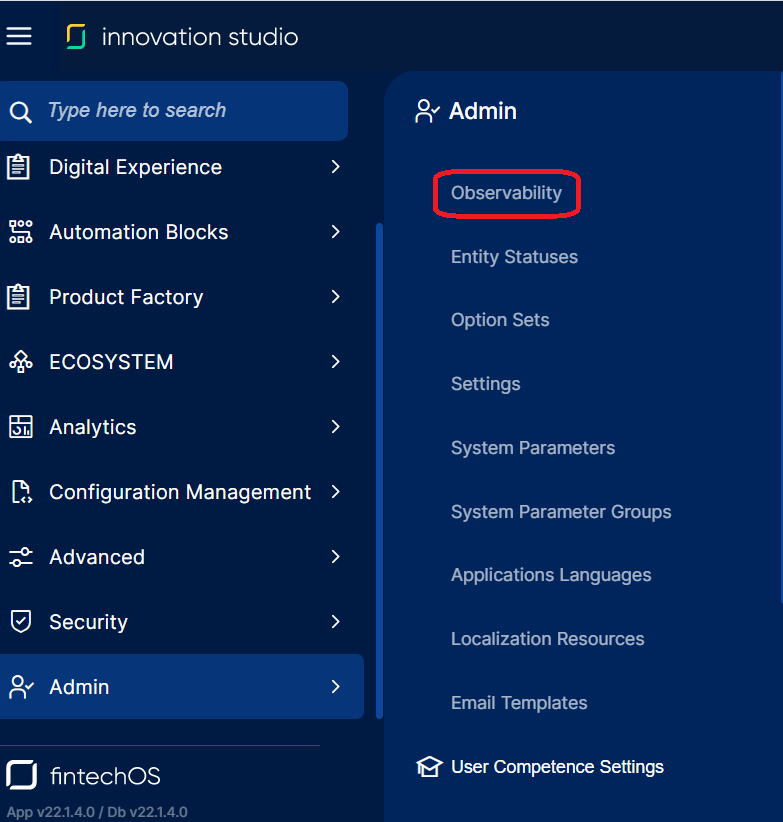Click the Analytics chart icon
This screenshot has width=783, height=822.
pos(20,427)
